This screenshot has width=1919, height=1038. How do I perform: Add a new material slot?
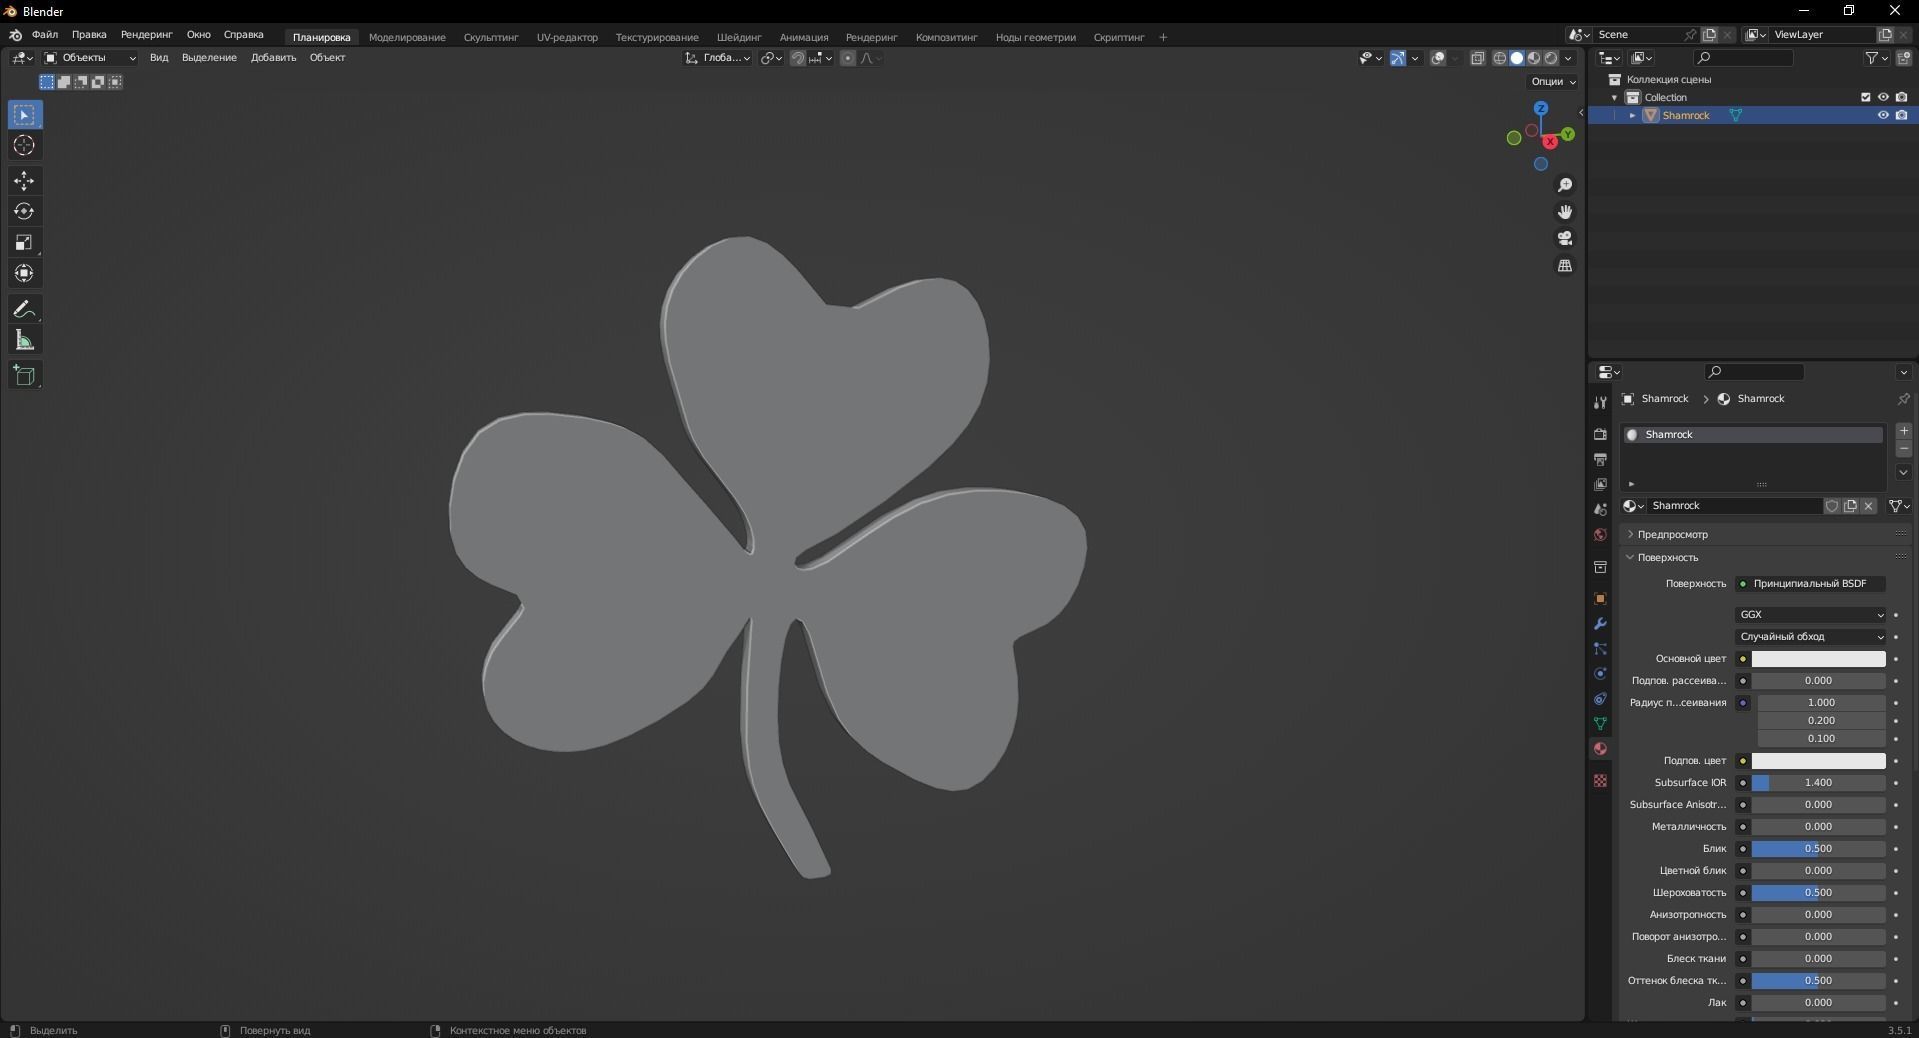click(1904, 431)
